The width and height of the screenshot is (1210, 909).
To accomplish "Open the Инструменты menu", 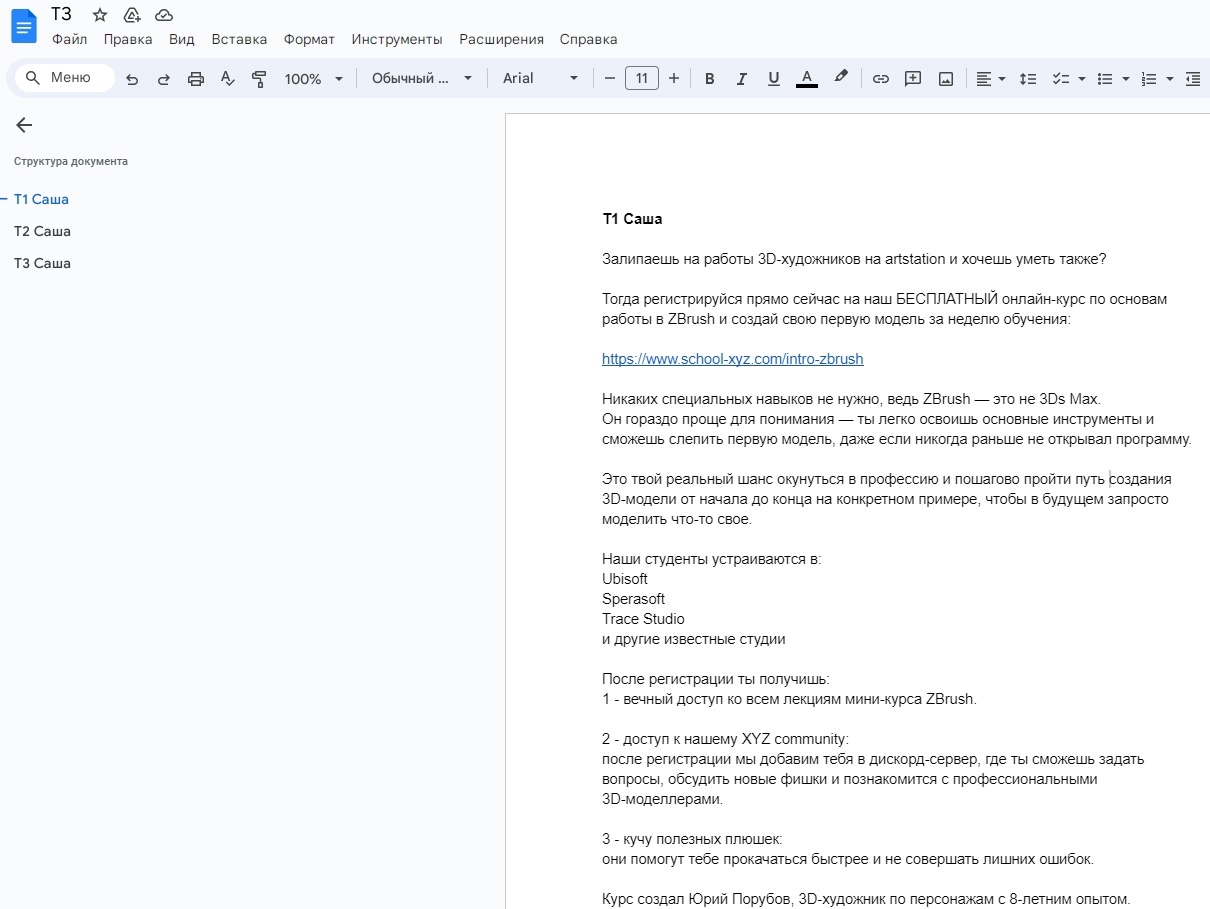I will (397, 39).
